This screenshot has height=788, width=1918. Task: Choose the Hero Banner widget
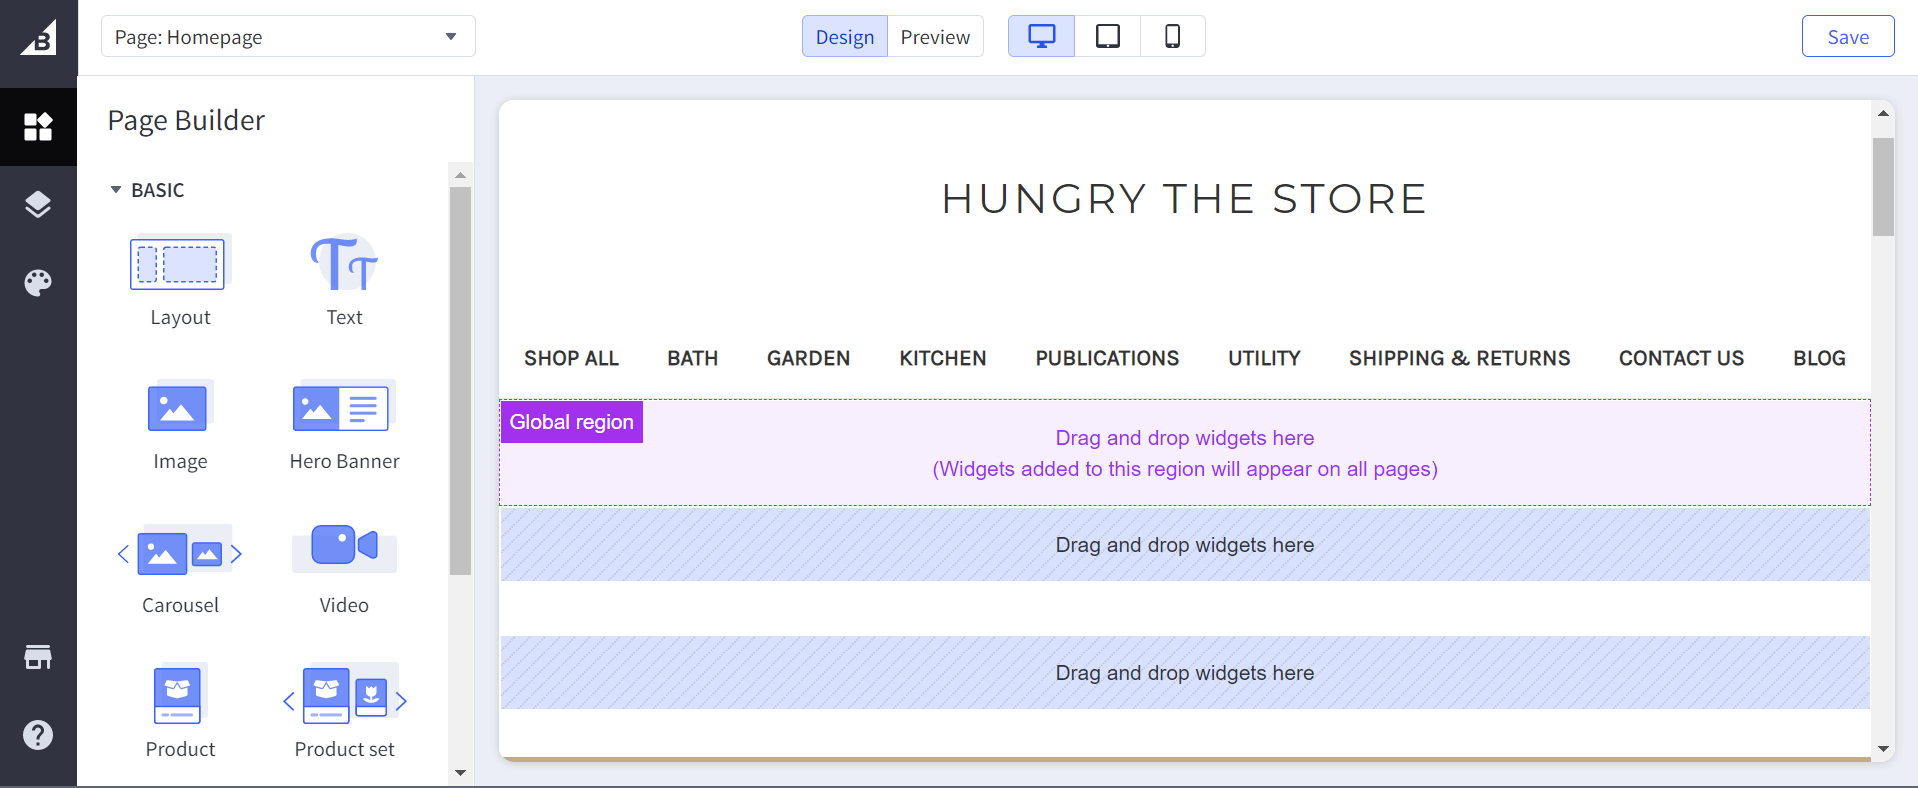point(344,408)
